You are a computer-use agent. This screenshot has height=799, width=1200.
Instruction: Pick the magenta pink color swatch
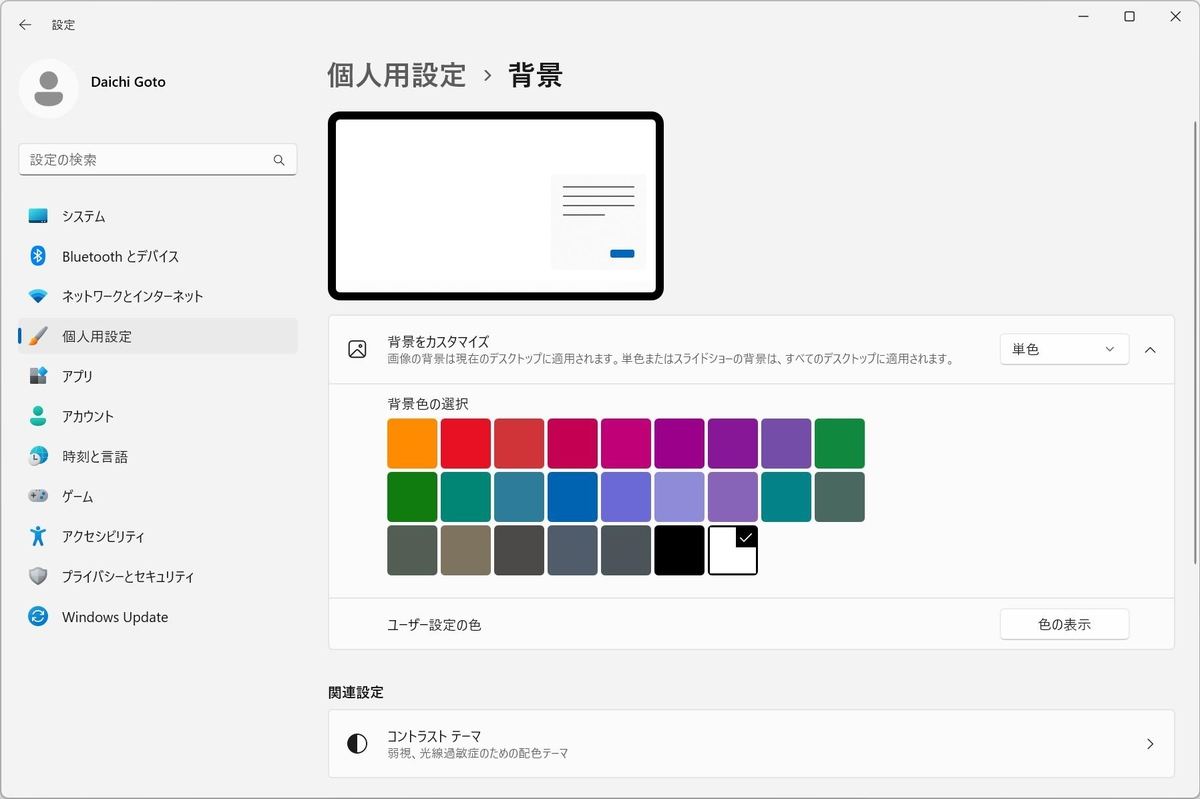point(626,443)
